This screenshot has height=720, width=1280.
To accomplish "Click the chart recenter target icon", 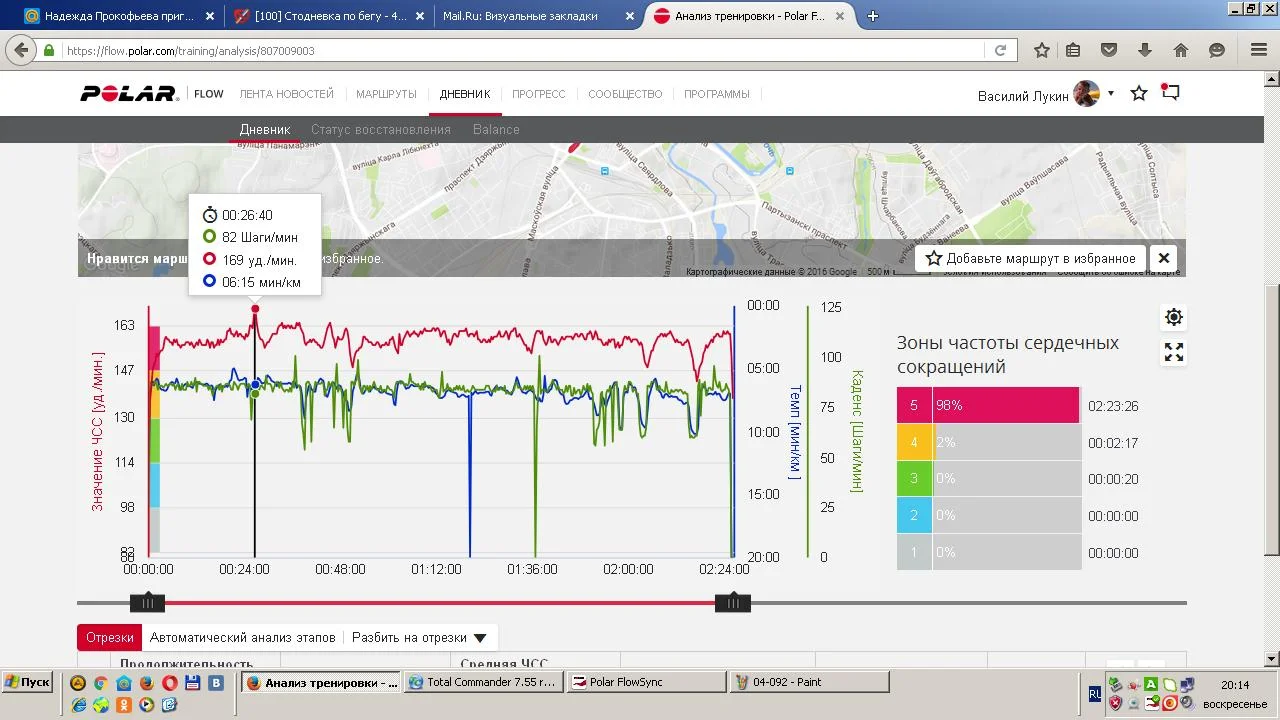I will [1174, 317].
